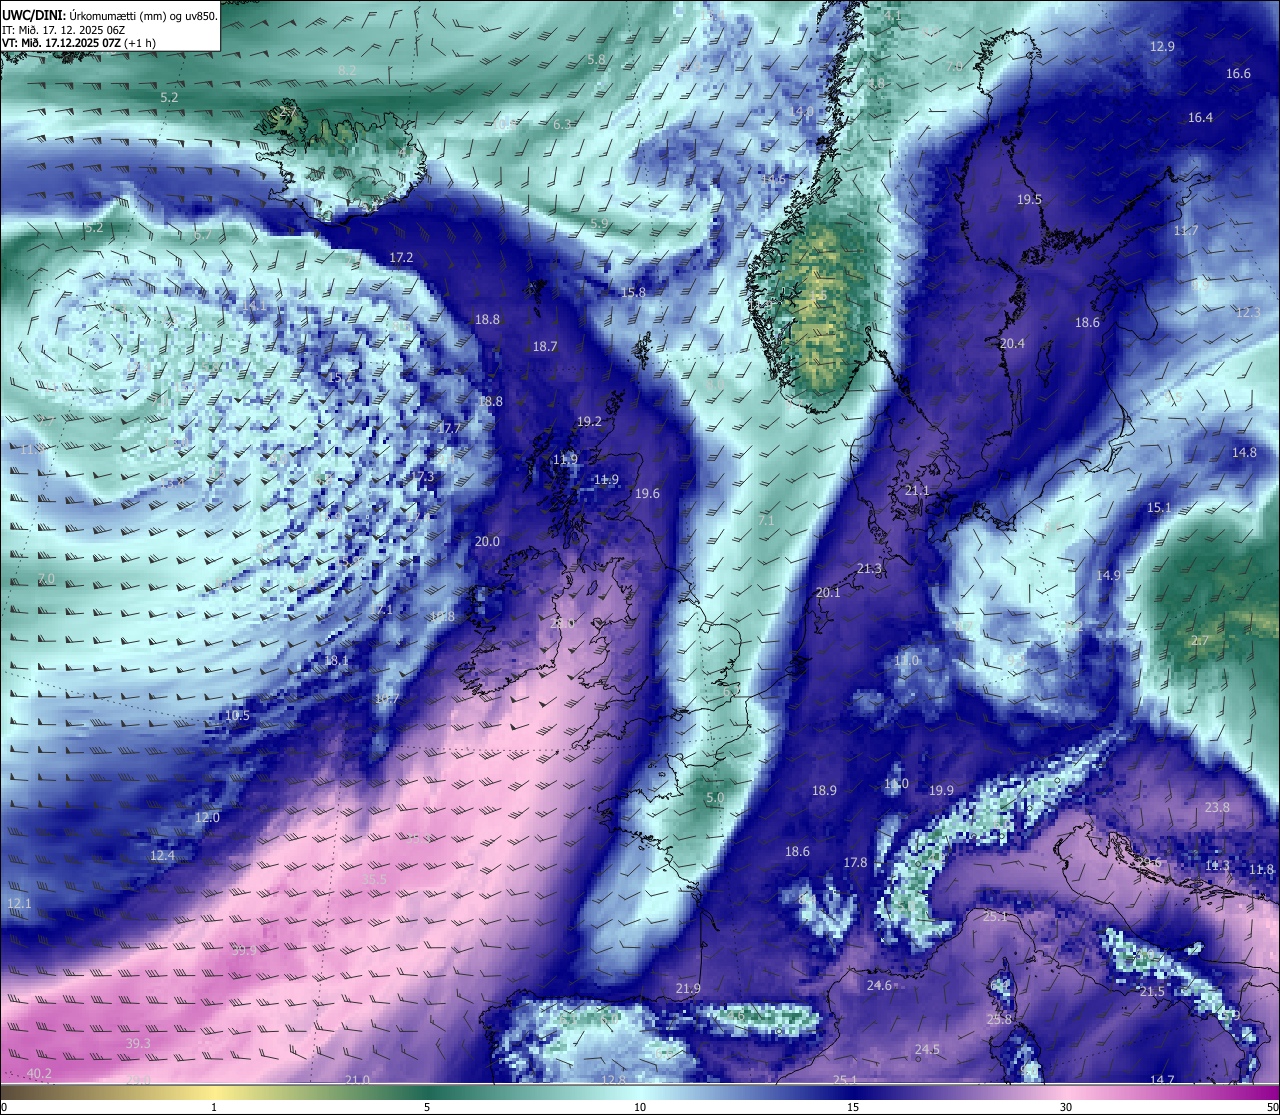Click the 17.8 value label
The image size is (1280, 1115).
(855, 862)
